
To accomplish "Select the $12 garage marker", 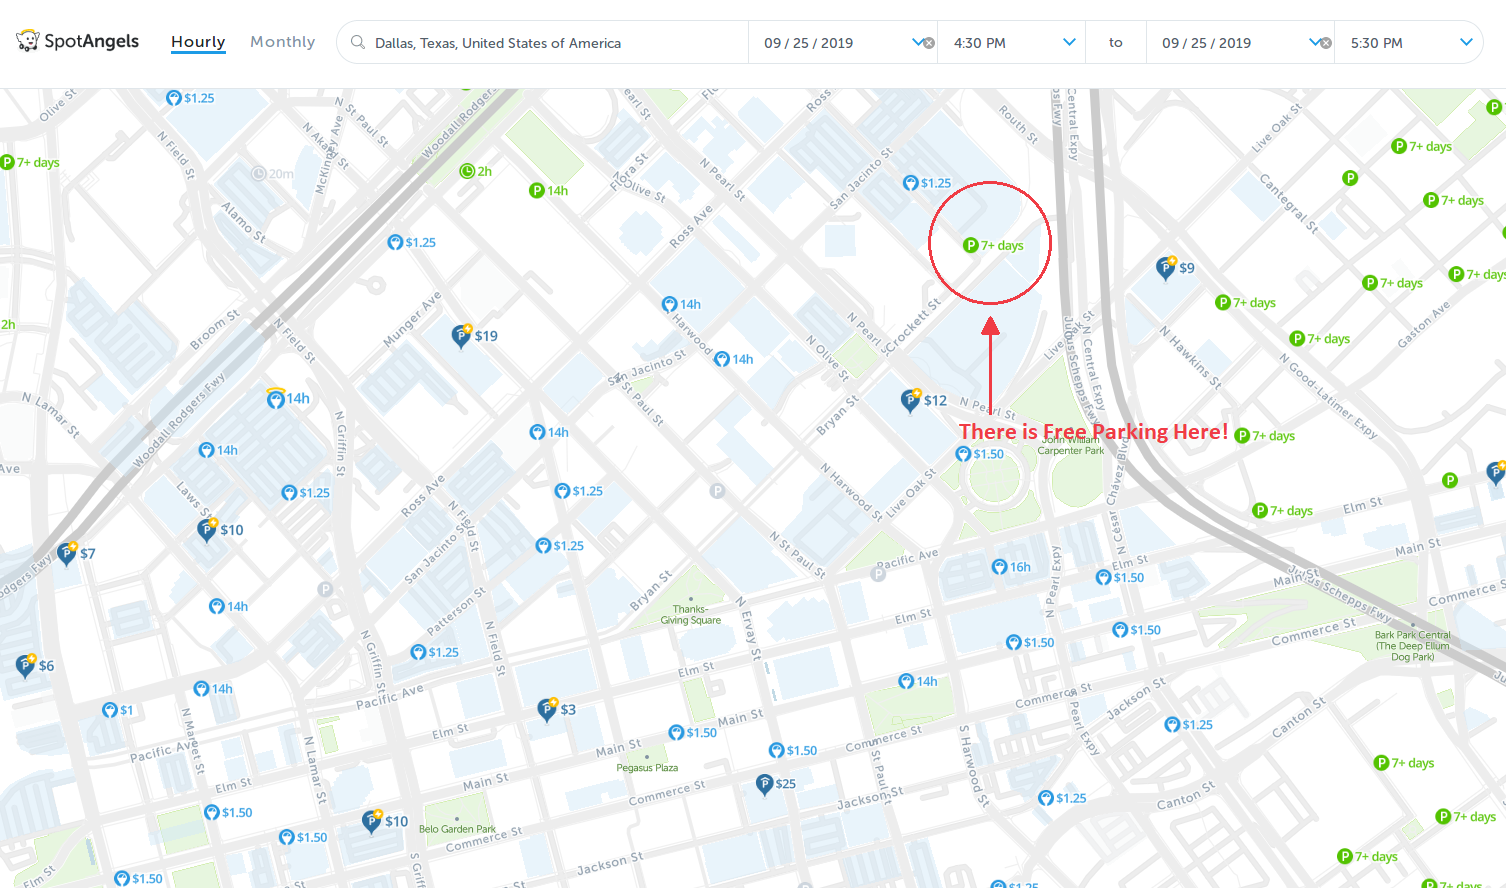I will click(923, 400).
